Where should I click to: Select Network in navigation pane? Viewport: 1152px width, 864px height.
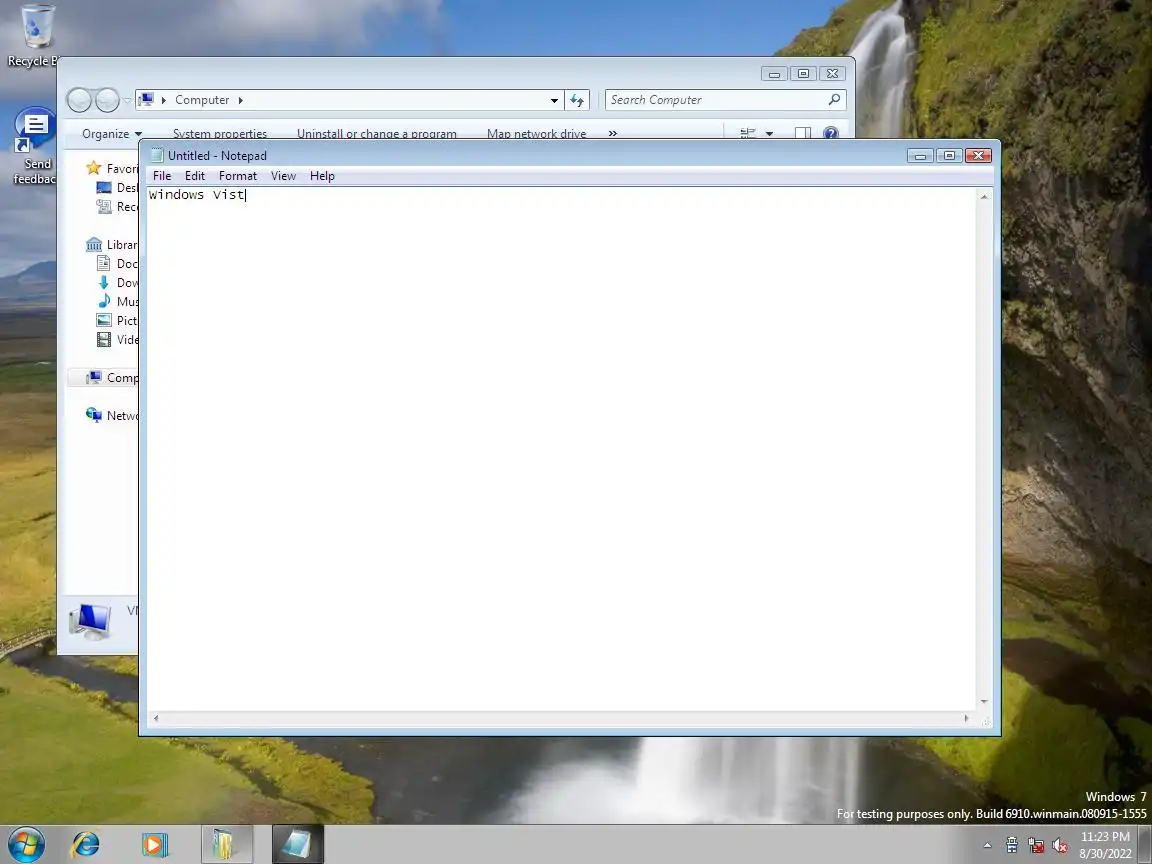point(111,415)
